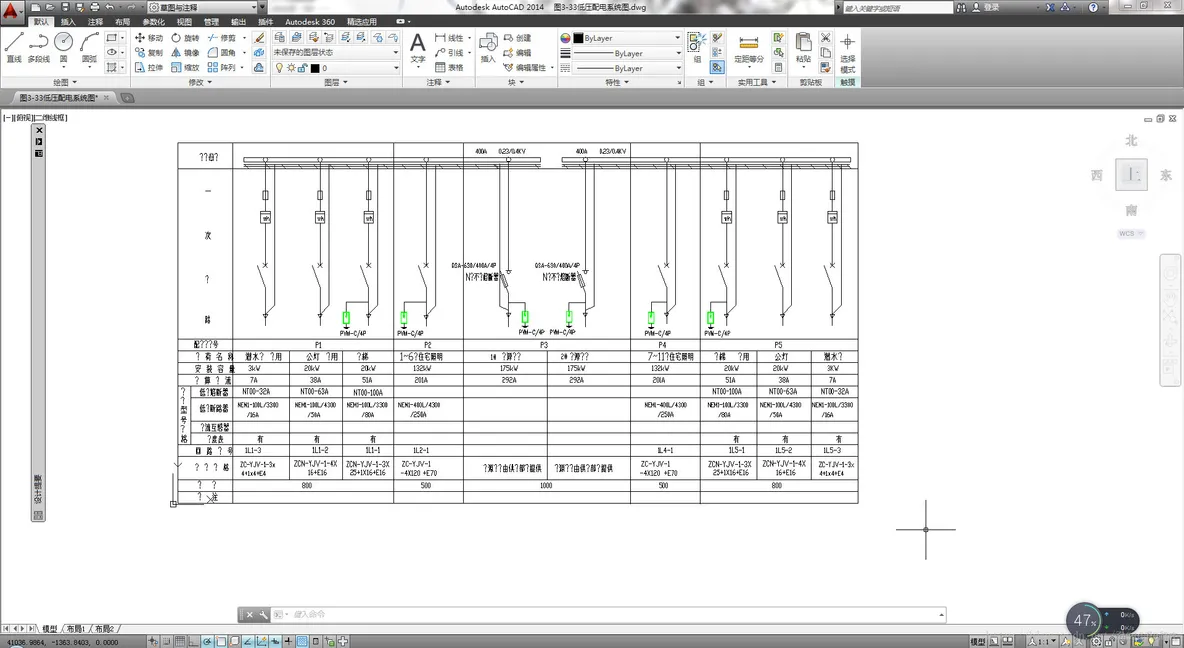Click the Undo arrow in quick access toolbar
1184x648 pixels.
pyautogui.click(x=109, y=7)
